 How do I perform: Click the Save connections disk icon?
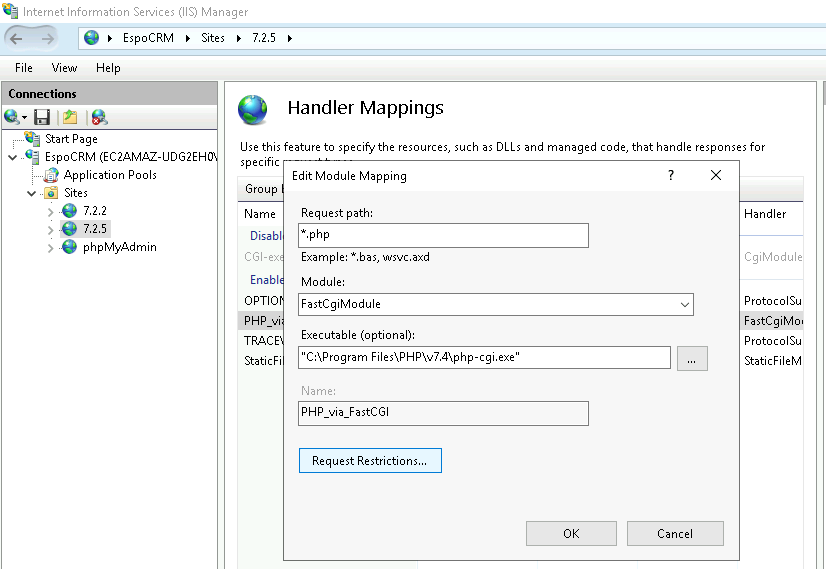(42, 117)
